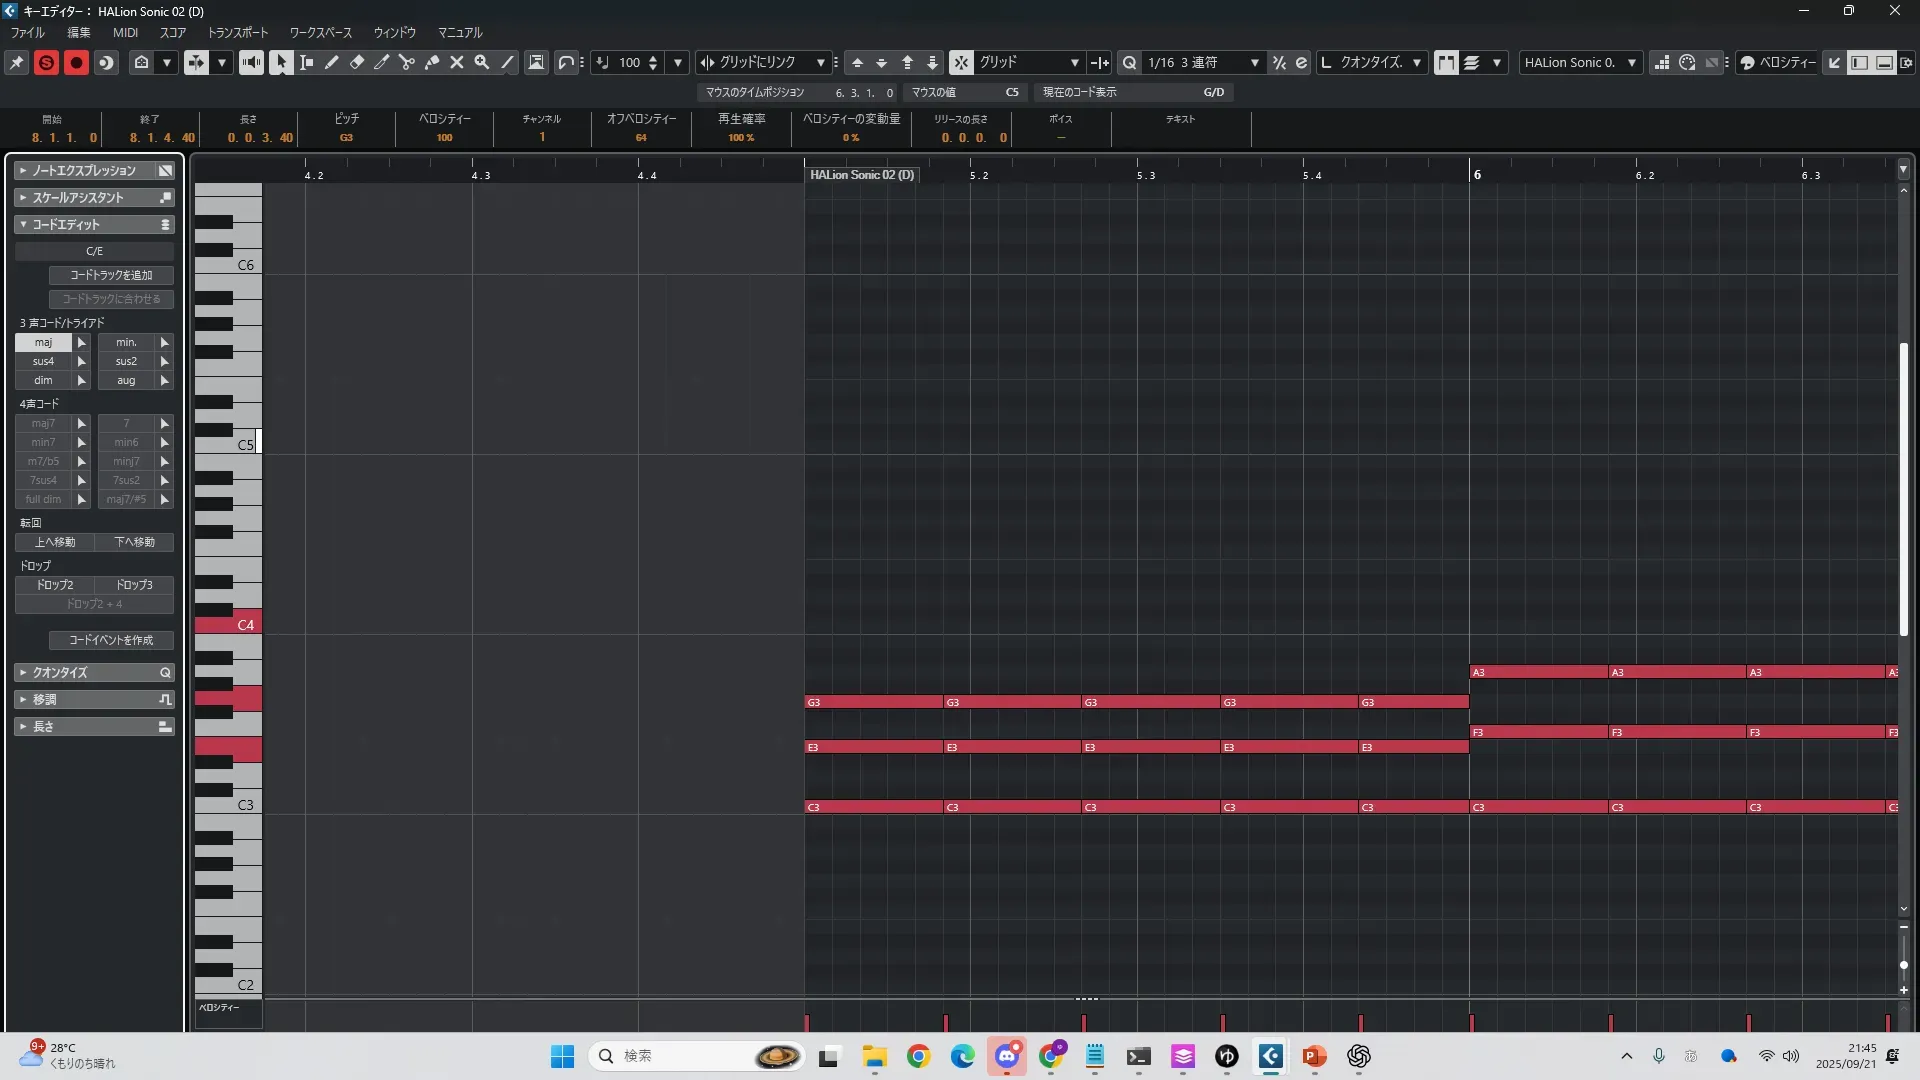This screenshot has height=1080, width=1920.
Task: Open the MIDI menu
Action: [x=125, y=32]
